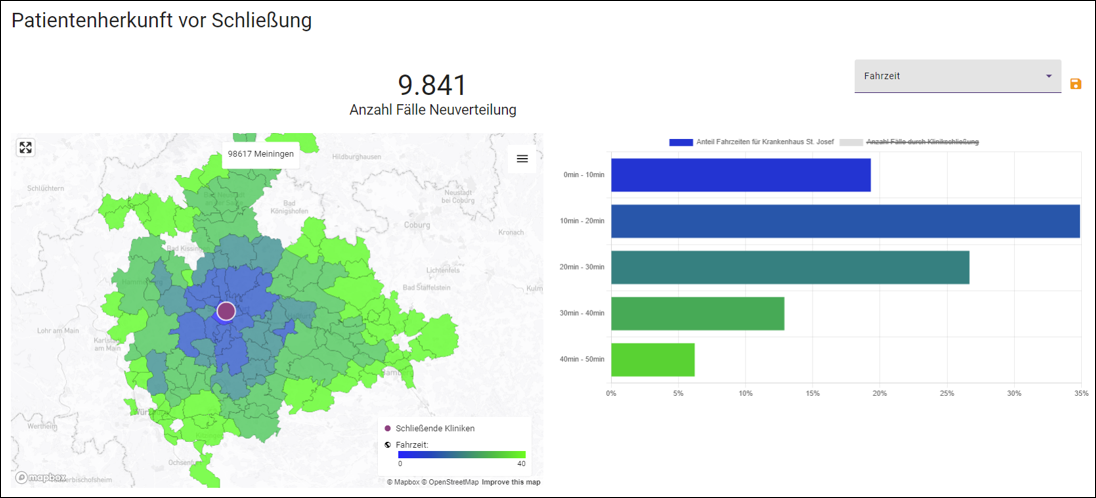The image size is (1096, 498).
Task: Open the map hamburger menu
Action: pos(522,158)
